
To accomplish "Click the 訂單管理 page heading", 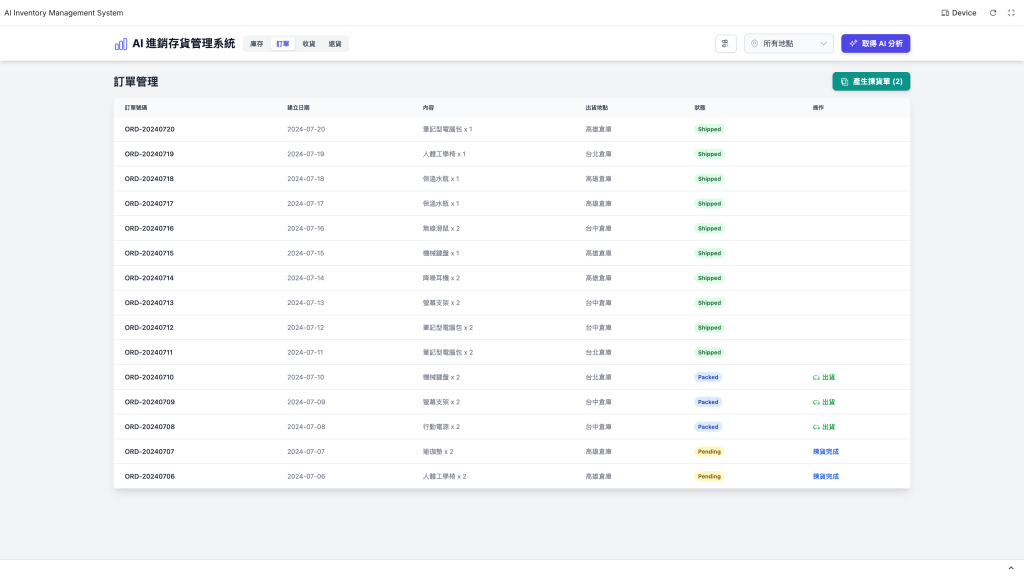I will coord(136,82).
